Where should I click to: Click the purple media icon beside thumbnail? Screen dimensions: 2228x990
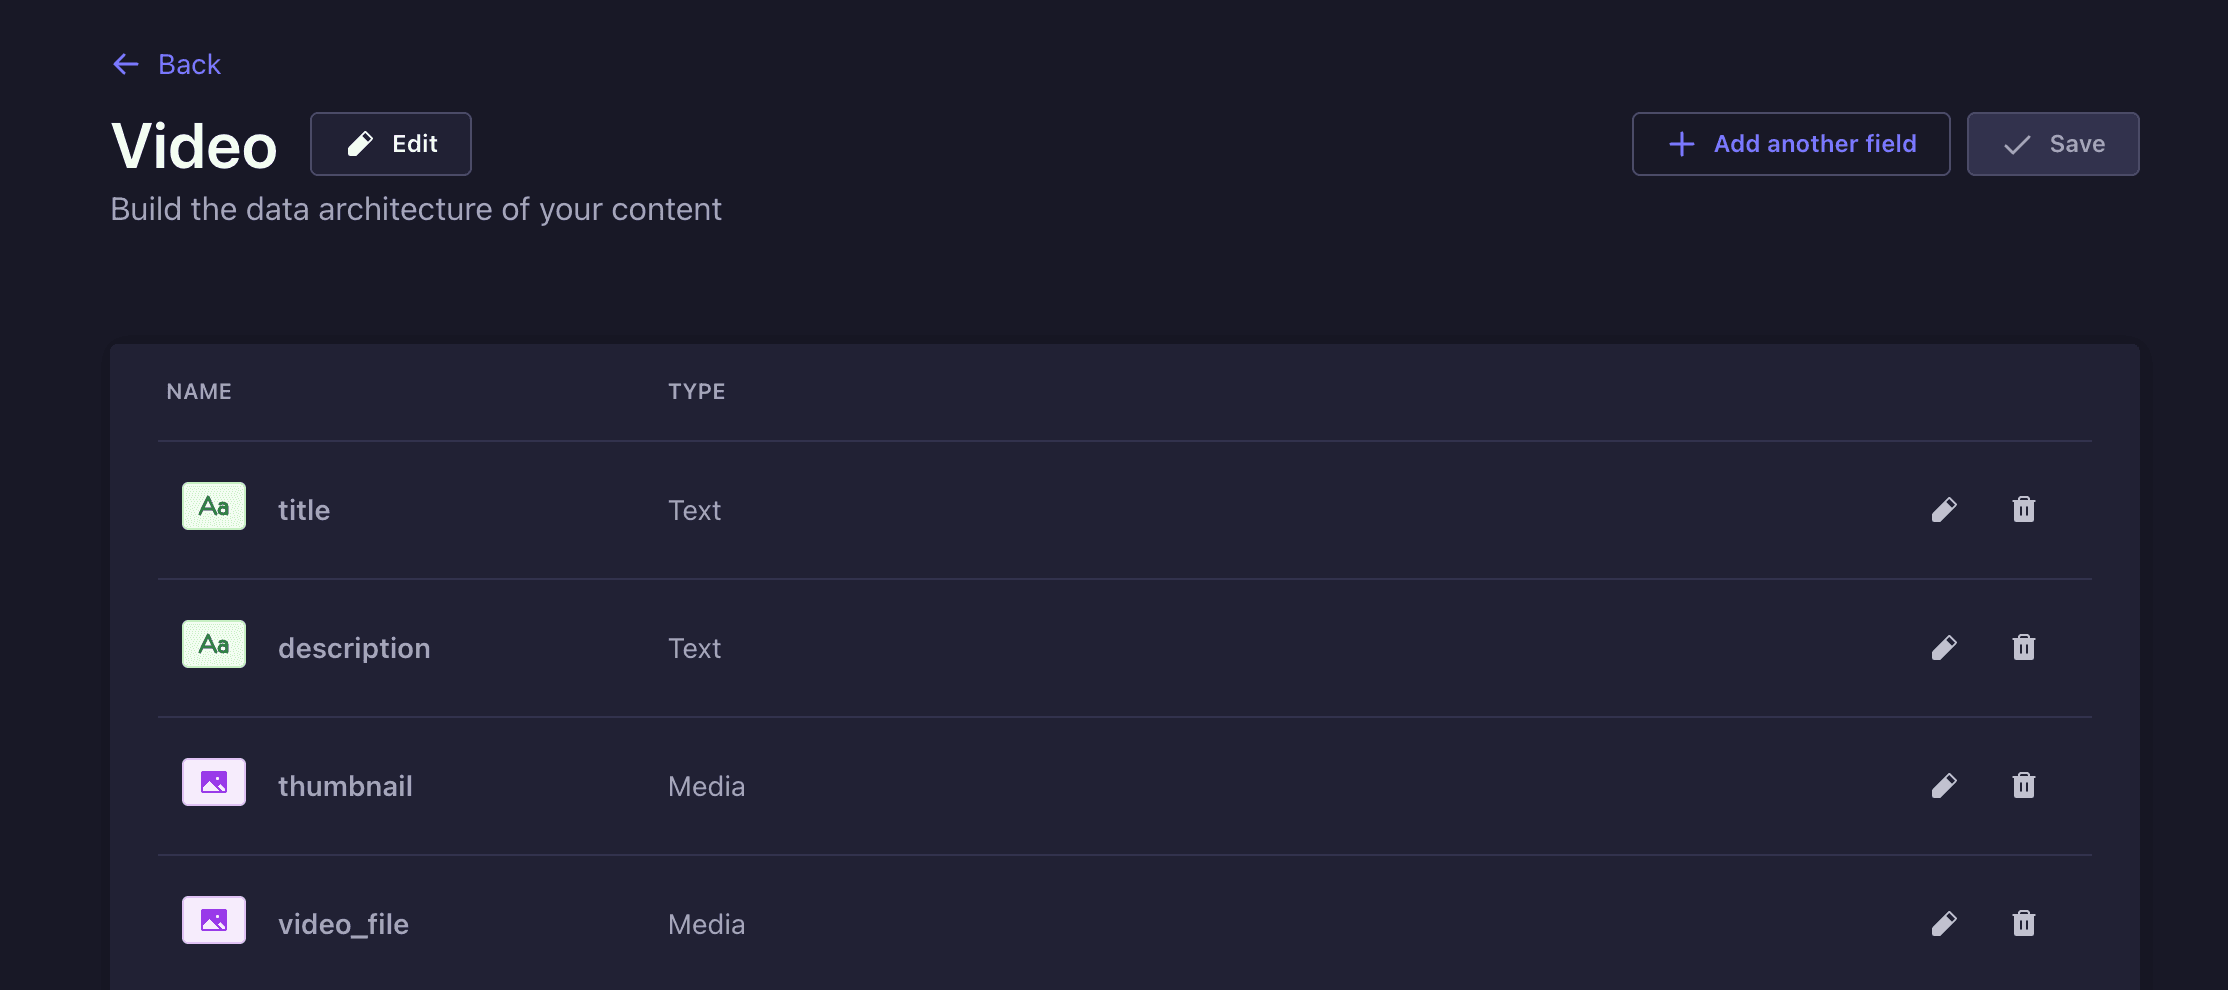[x=214, y=782]
